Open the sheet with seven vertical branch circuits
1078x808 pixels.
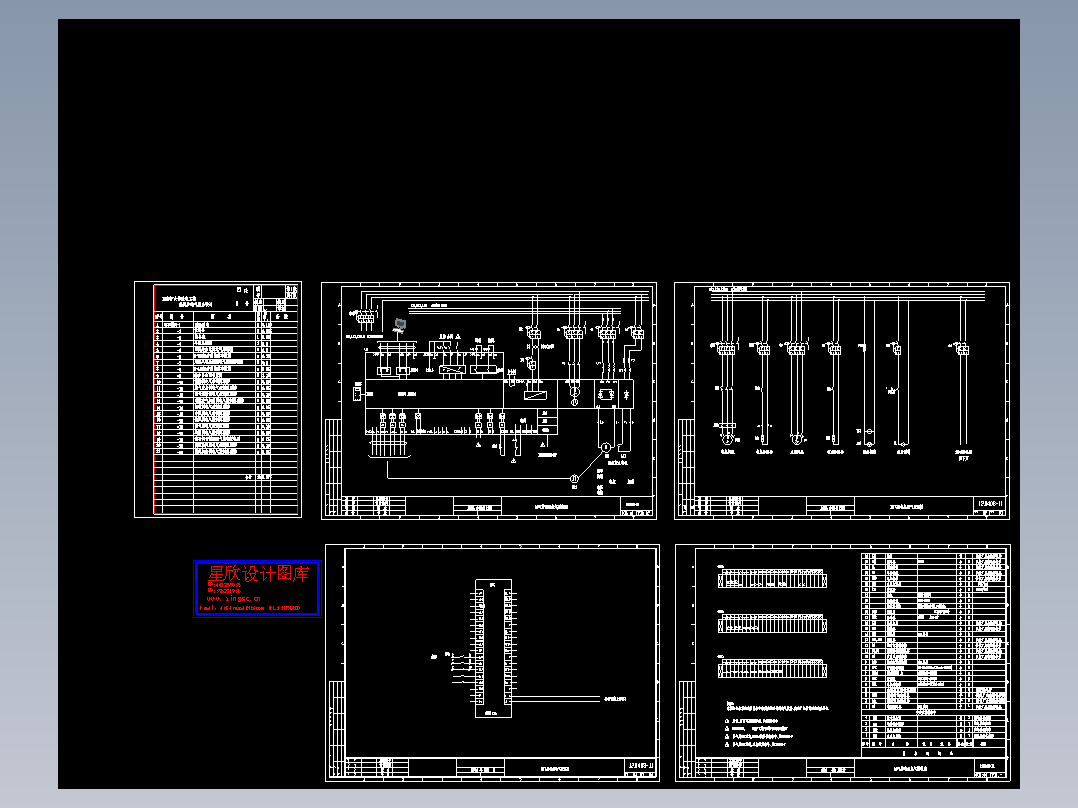point(842,400)
